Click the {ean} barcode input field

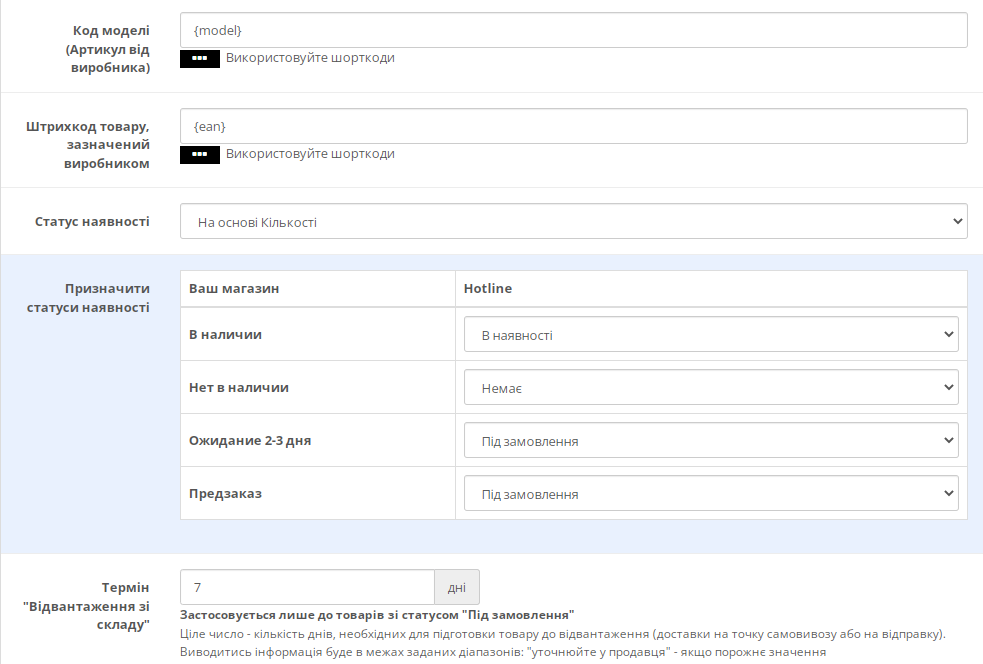tap(574, 126)
